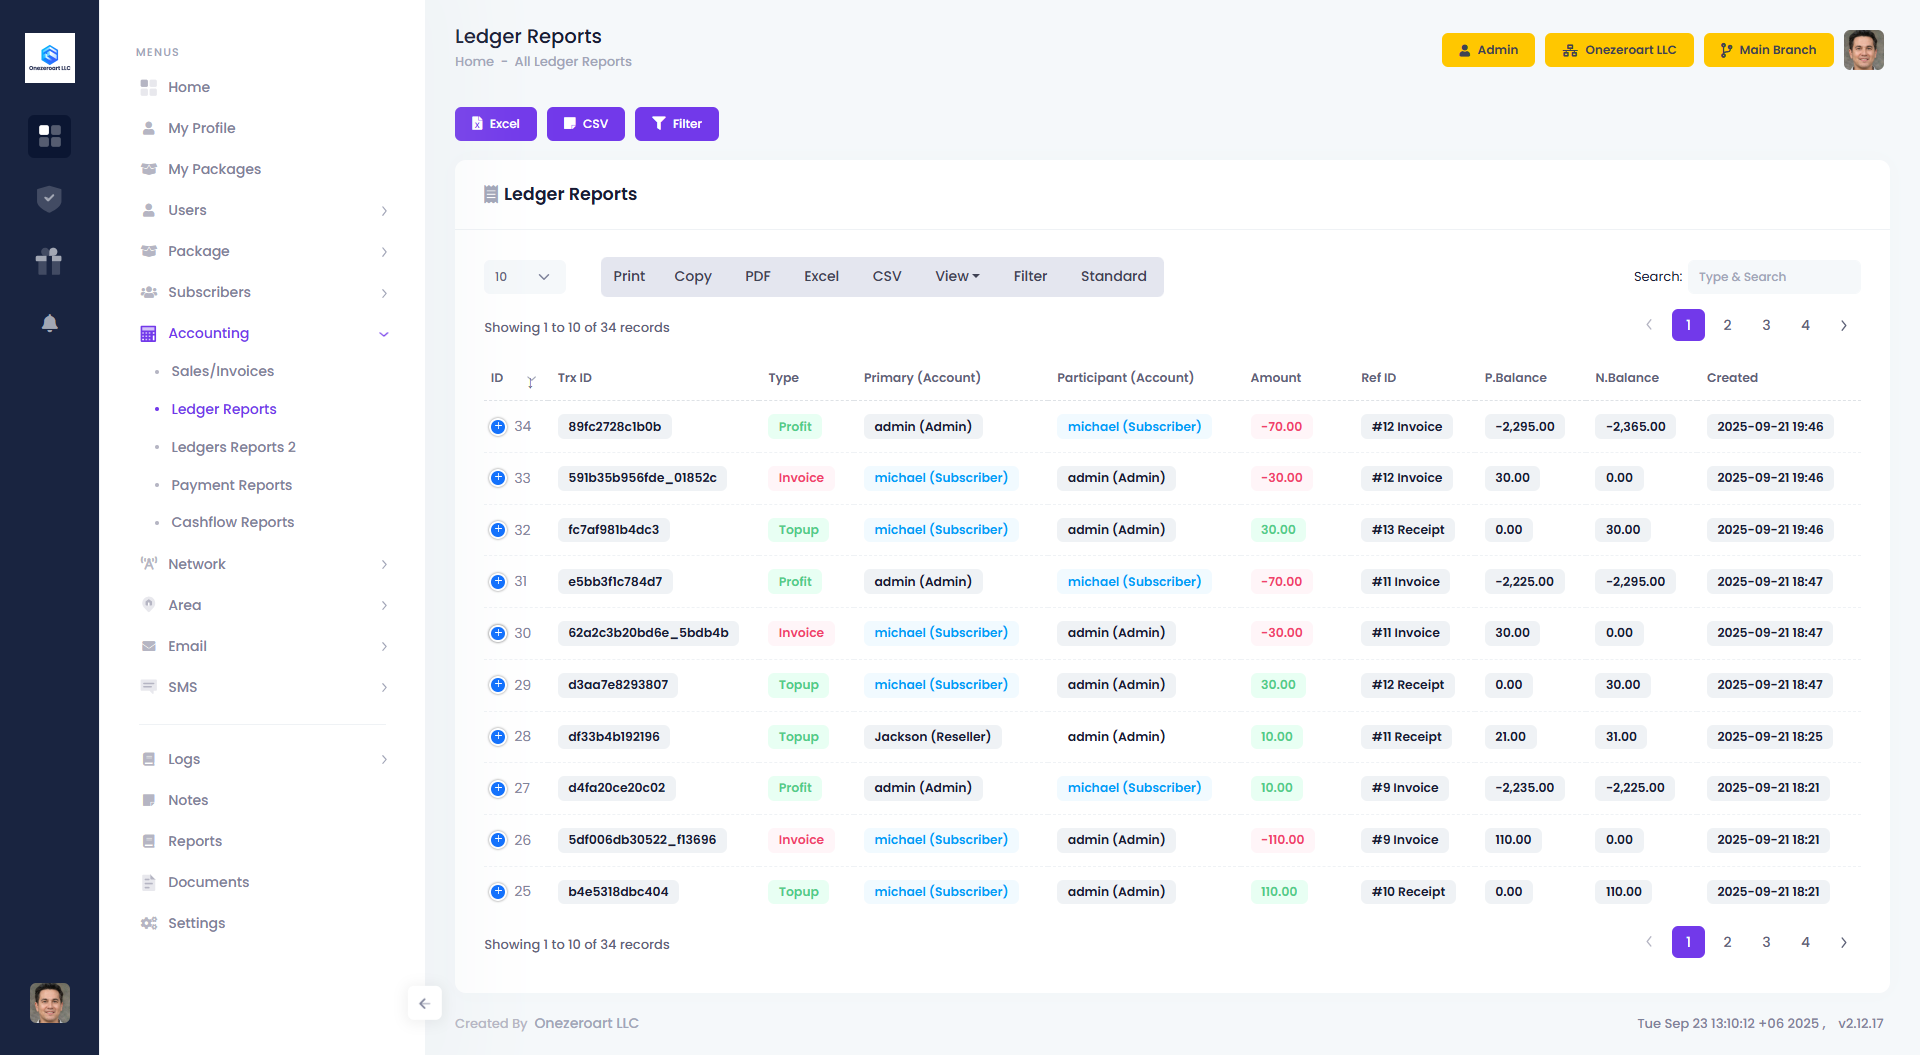Screen dimensions: 1920x1055
Task: Click the Onezeroart logo icon
Action: pos(50,58)
